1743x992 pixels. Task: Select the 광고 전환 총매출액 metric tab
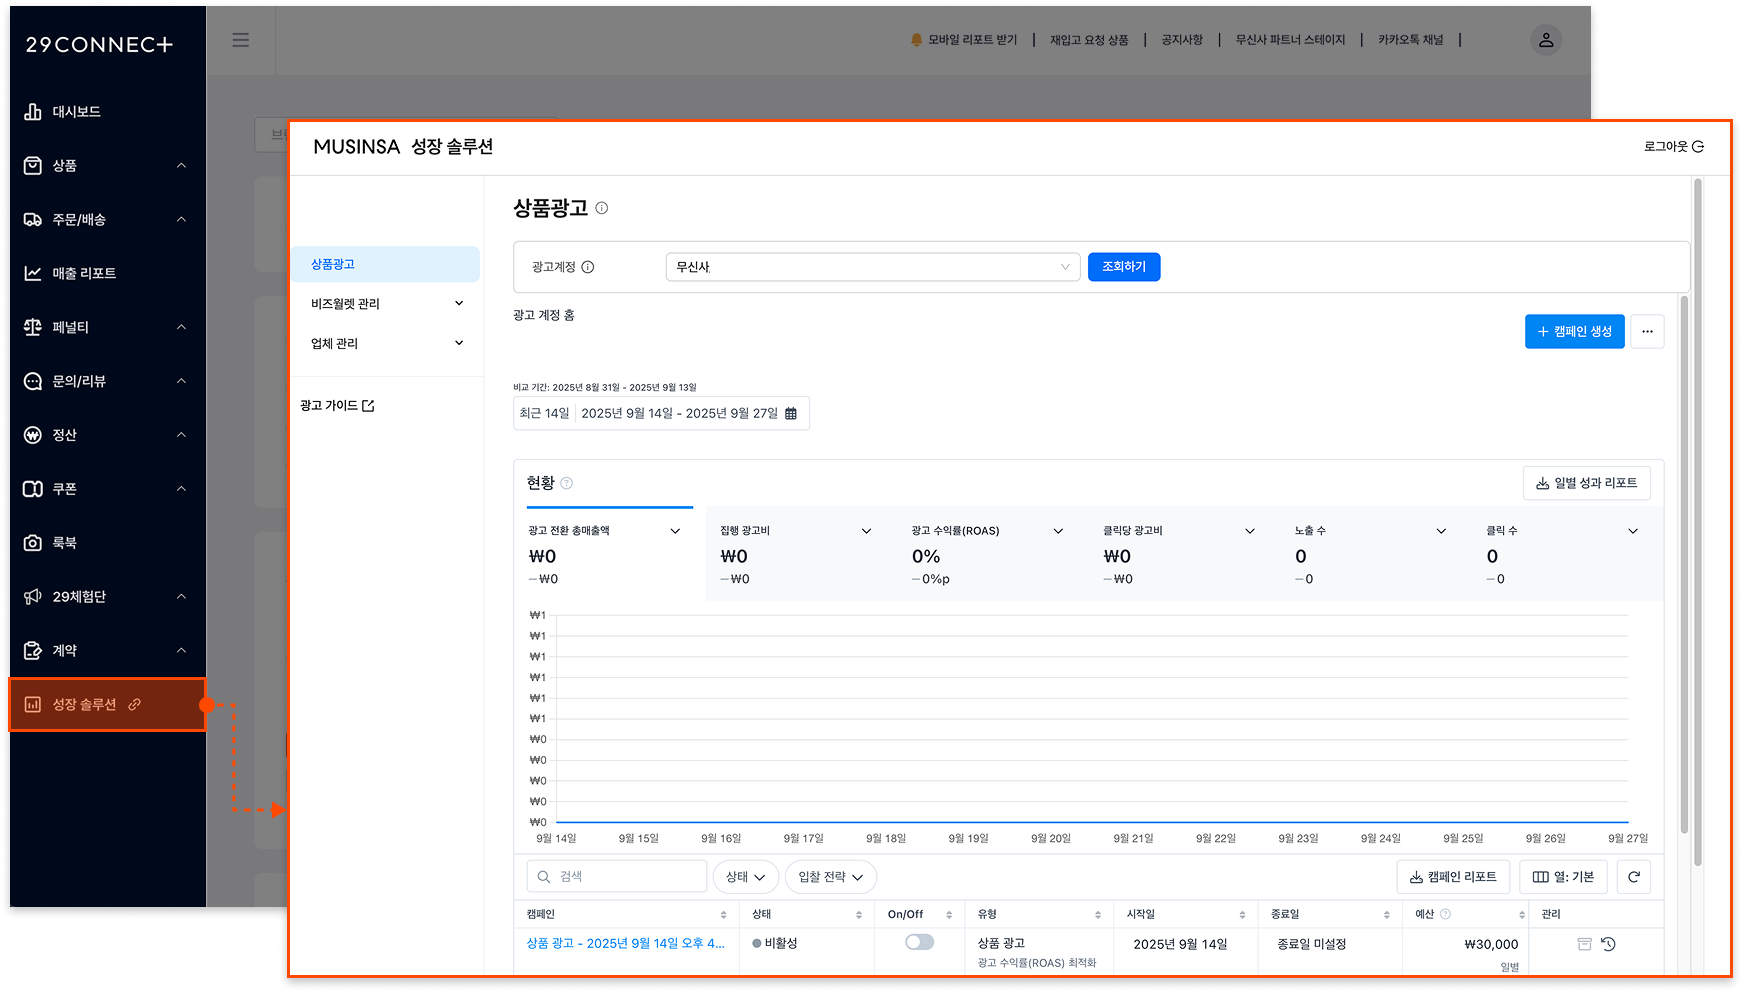pyautogui.click(x=604, y=554)
